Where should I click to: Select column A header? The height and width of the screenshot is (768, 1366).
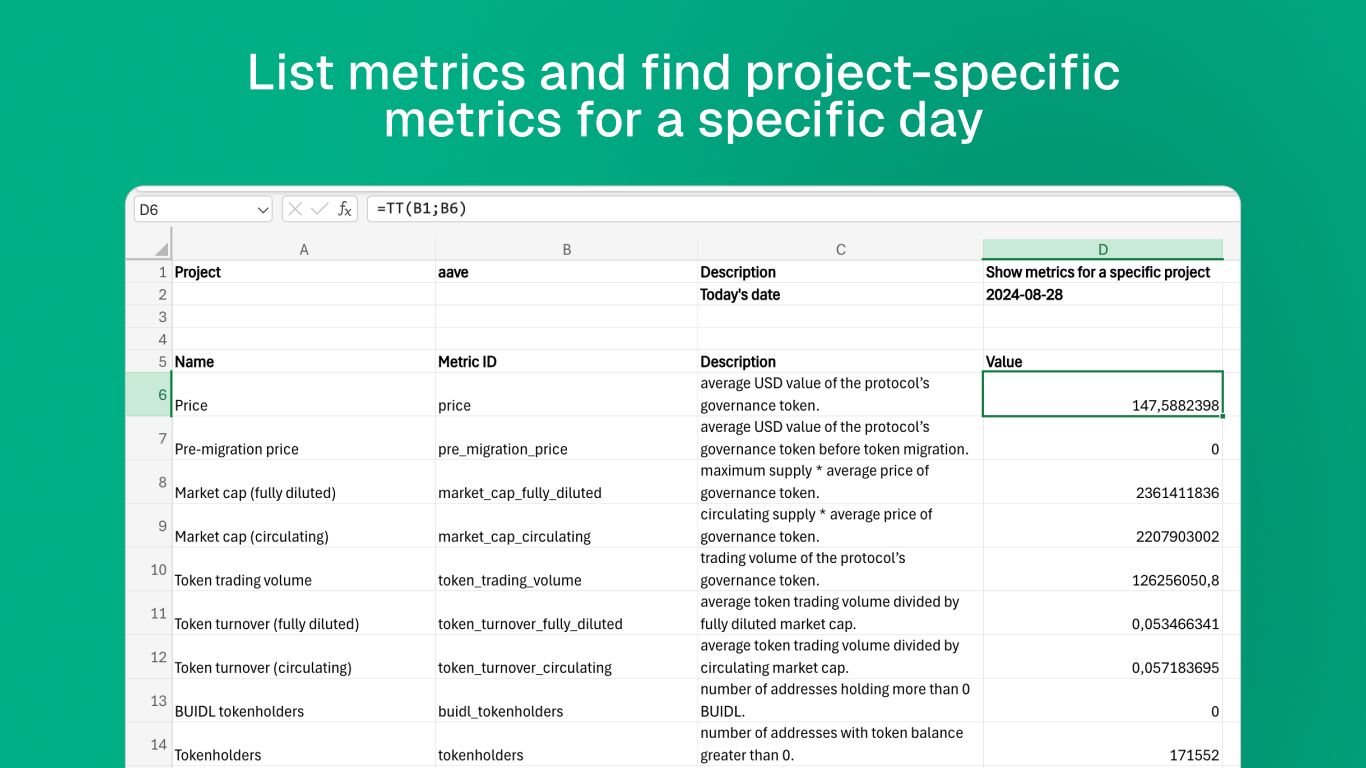(x=304, y=250)
